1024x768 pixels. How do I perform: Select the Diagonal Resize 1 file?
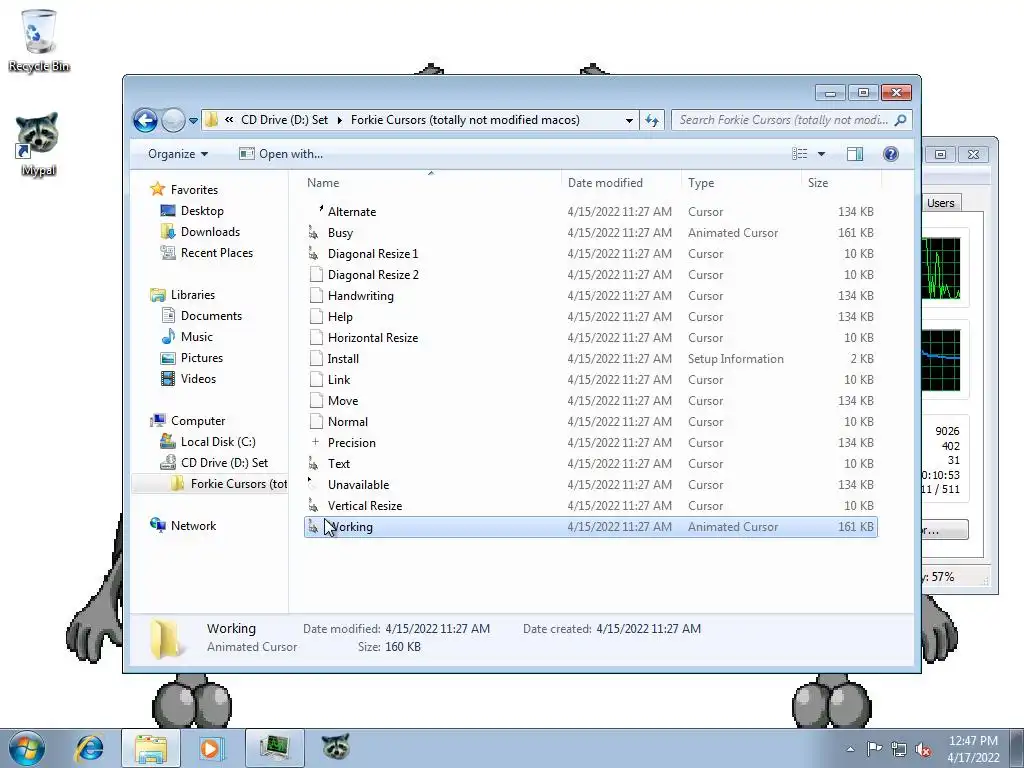pyautogui.click(x=590, y=253)
